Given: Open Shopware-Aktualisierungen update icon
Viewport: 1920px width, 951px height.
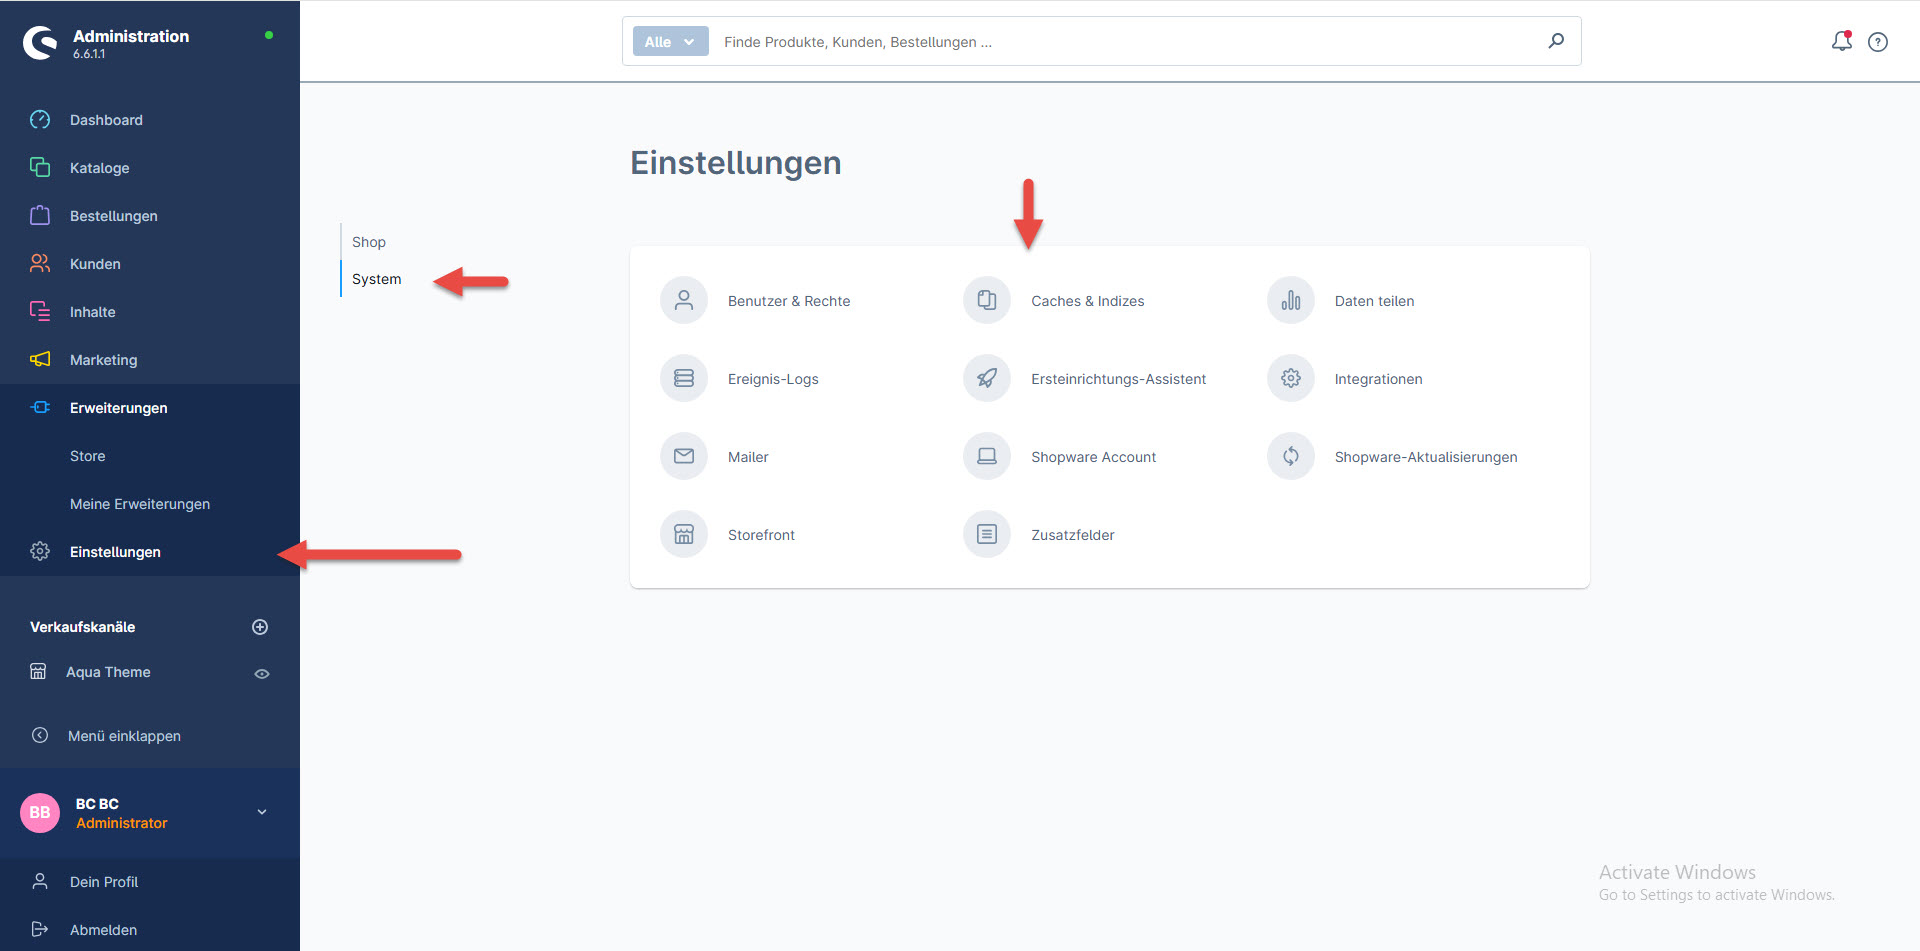Looking at the screenshot, I should pos(1290,456).
